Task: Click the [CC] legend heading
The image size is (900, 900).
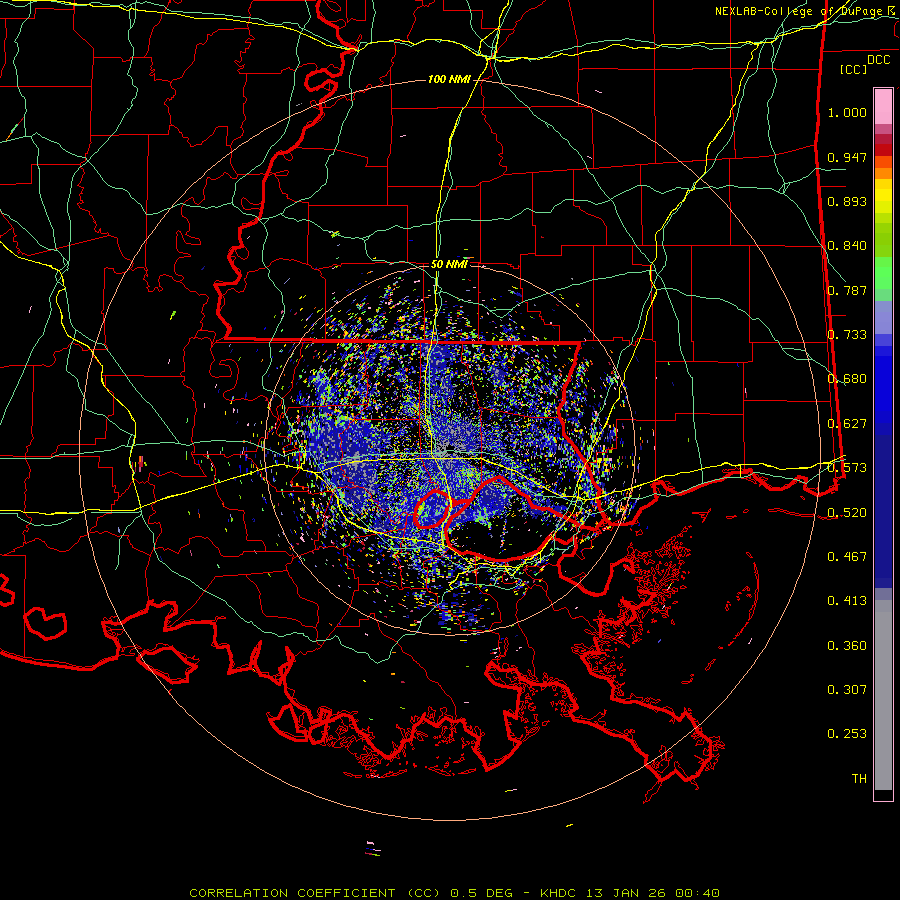Action: coord(854,69)
